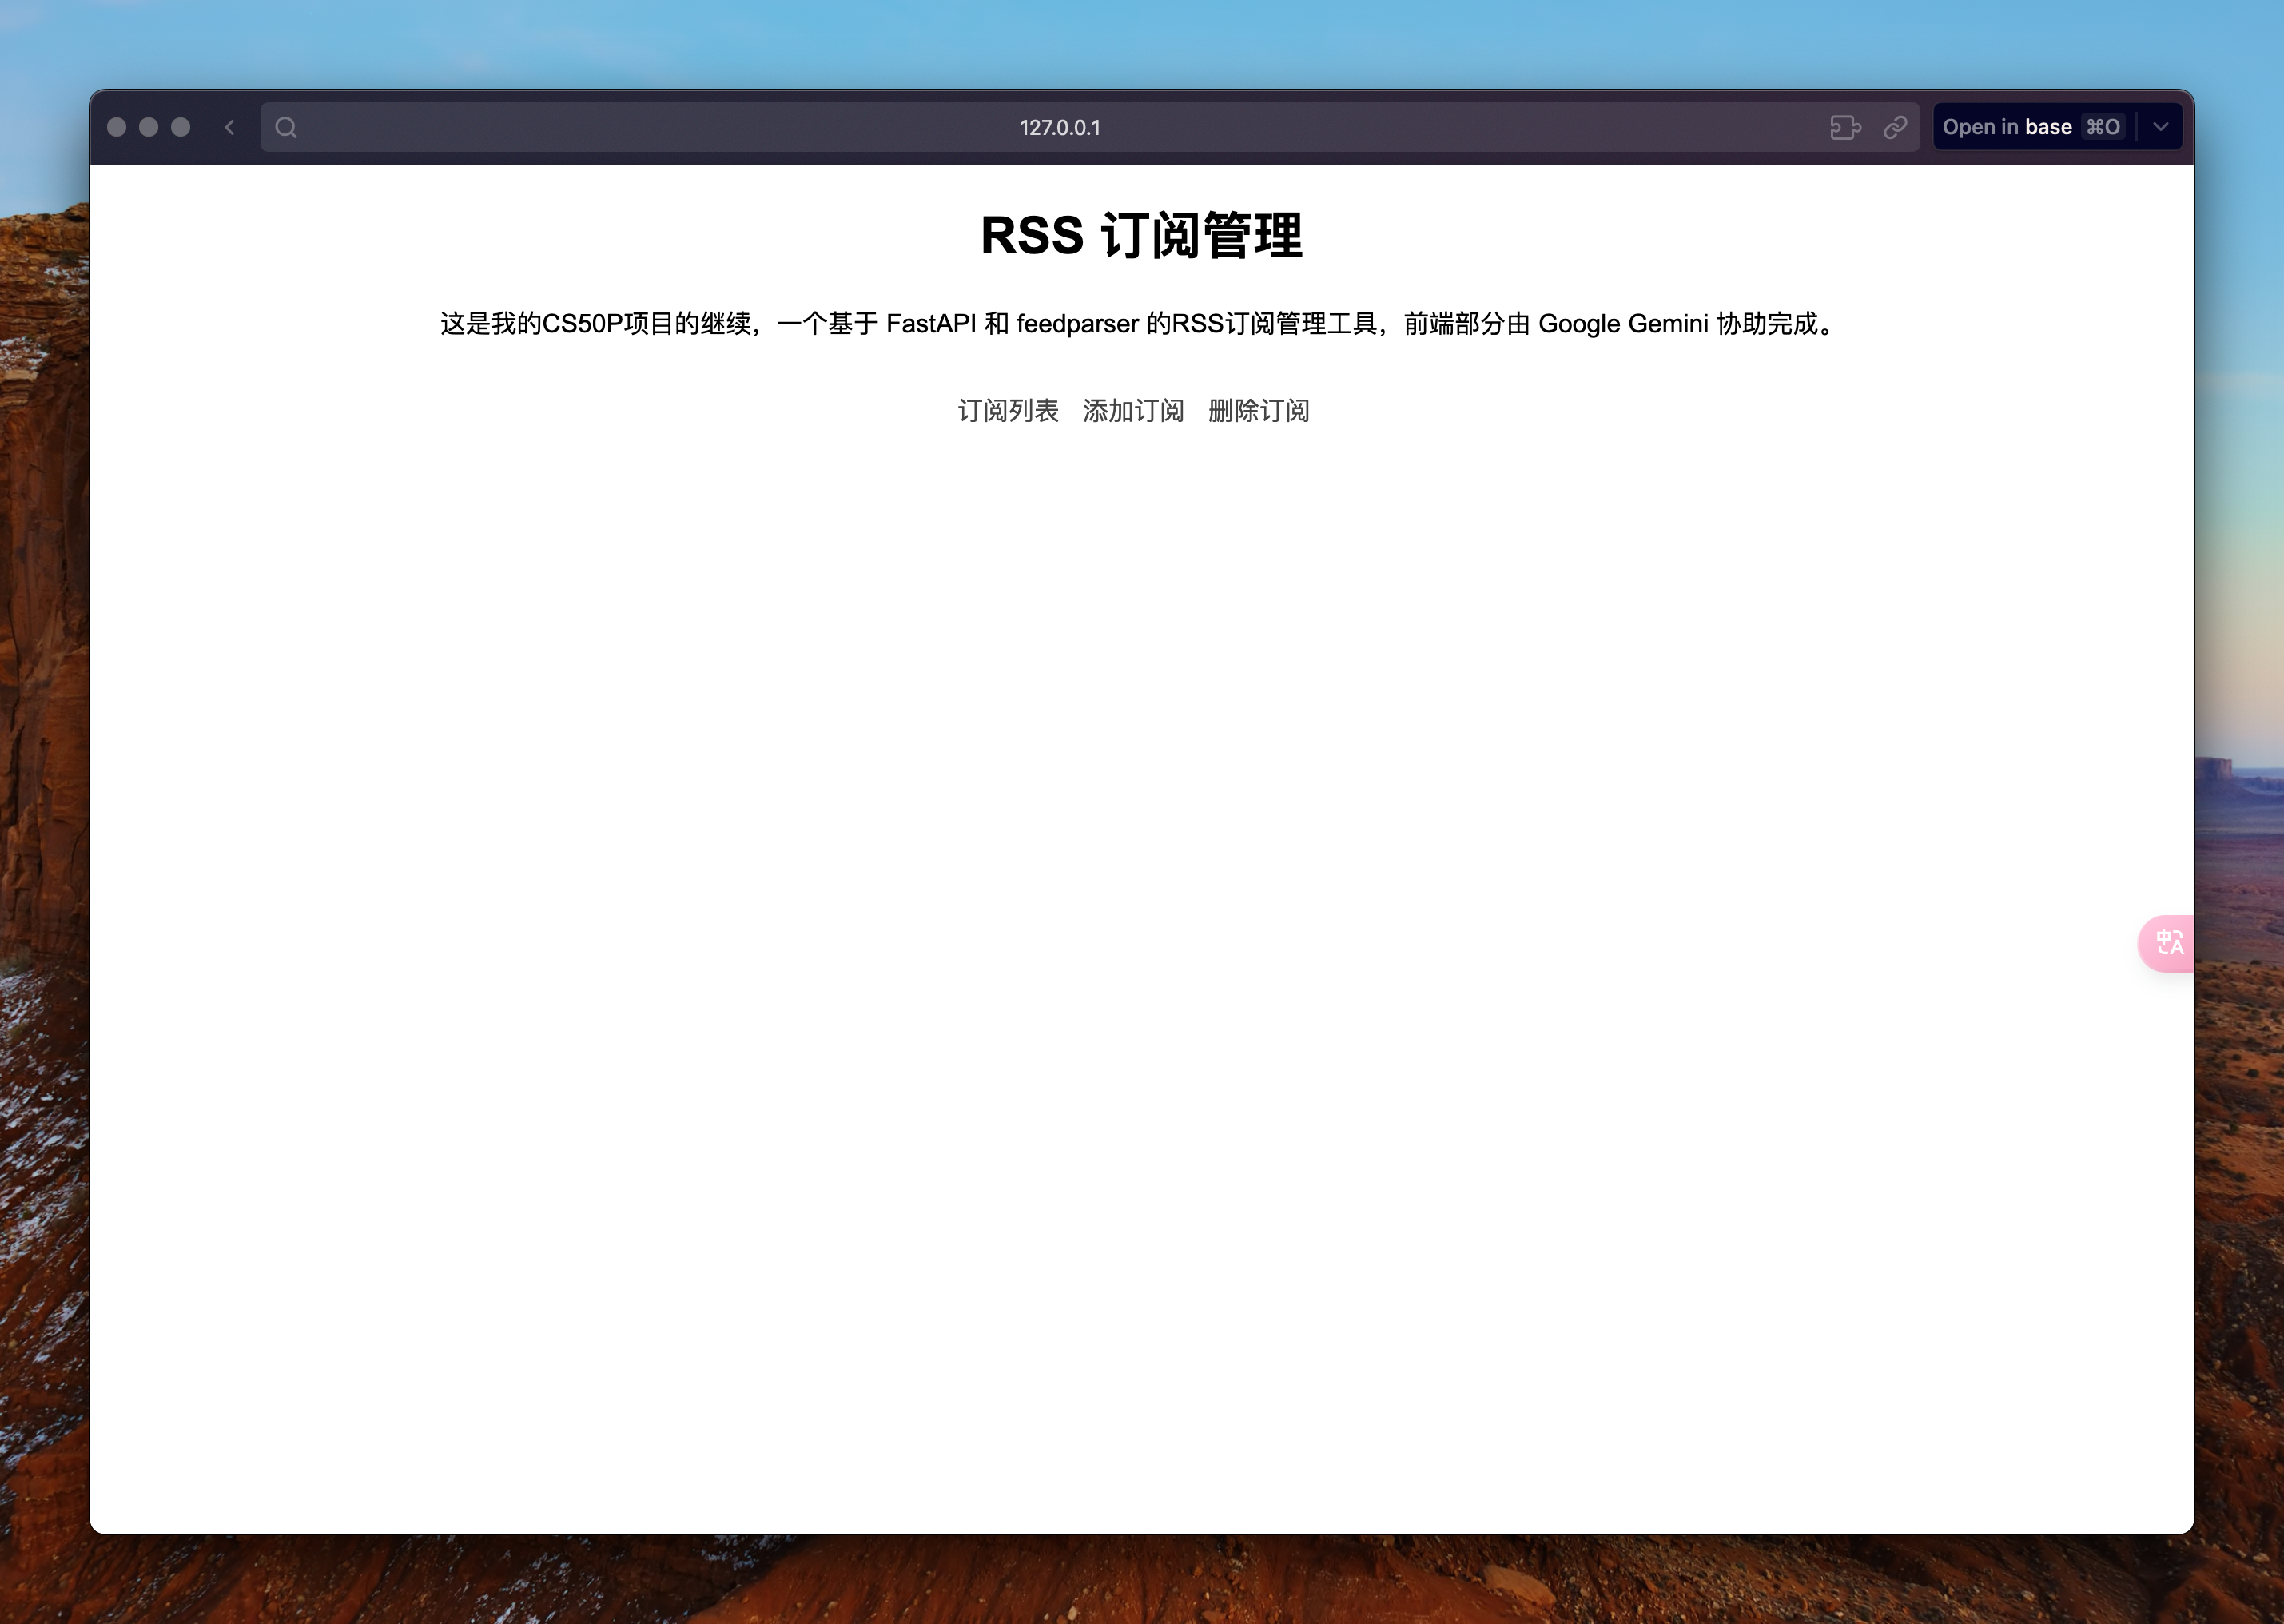Open the 订阅列表 navigation link
Viewport: 2284px width, 1624px height.
[1007, 411]
